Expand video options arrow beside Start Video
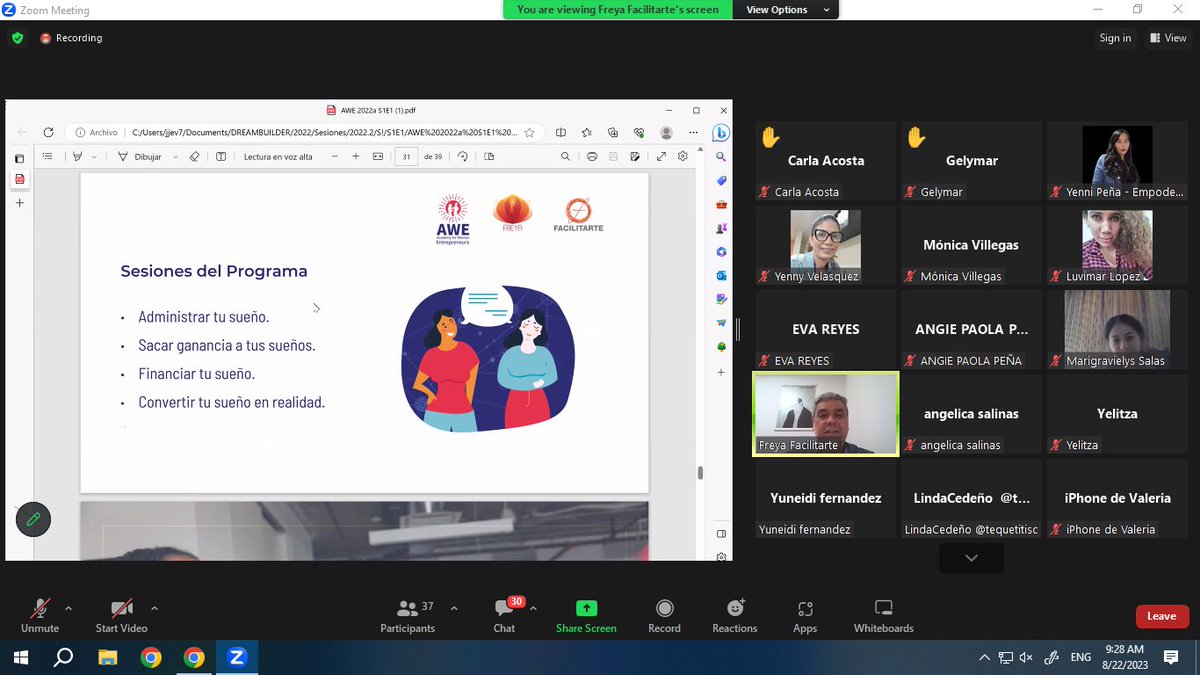 154,608
